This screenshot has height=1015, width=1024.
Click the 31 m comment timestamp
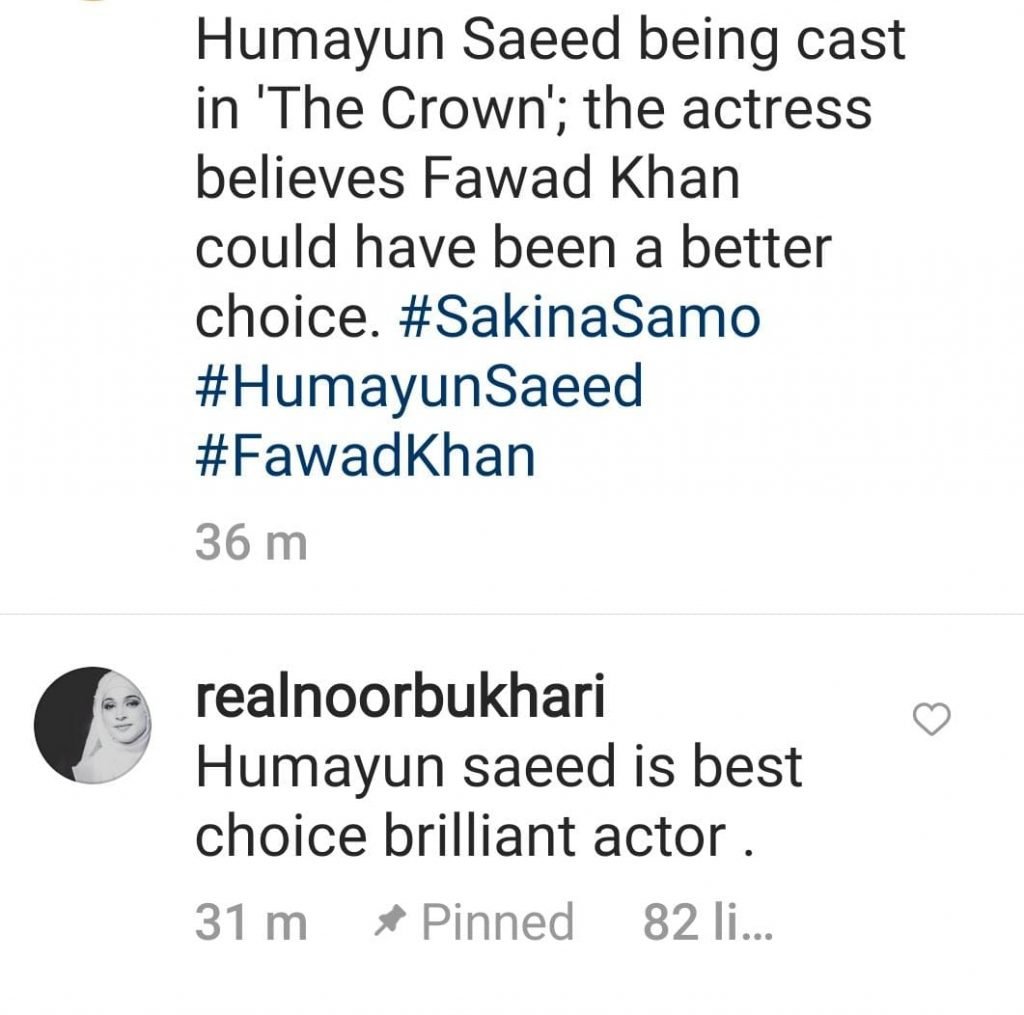click(250, 922)
